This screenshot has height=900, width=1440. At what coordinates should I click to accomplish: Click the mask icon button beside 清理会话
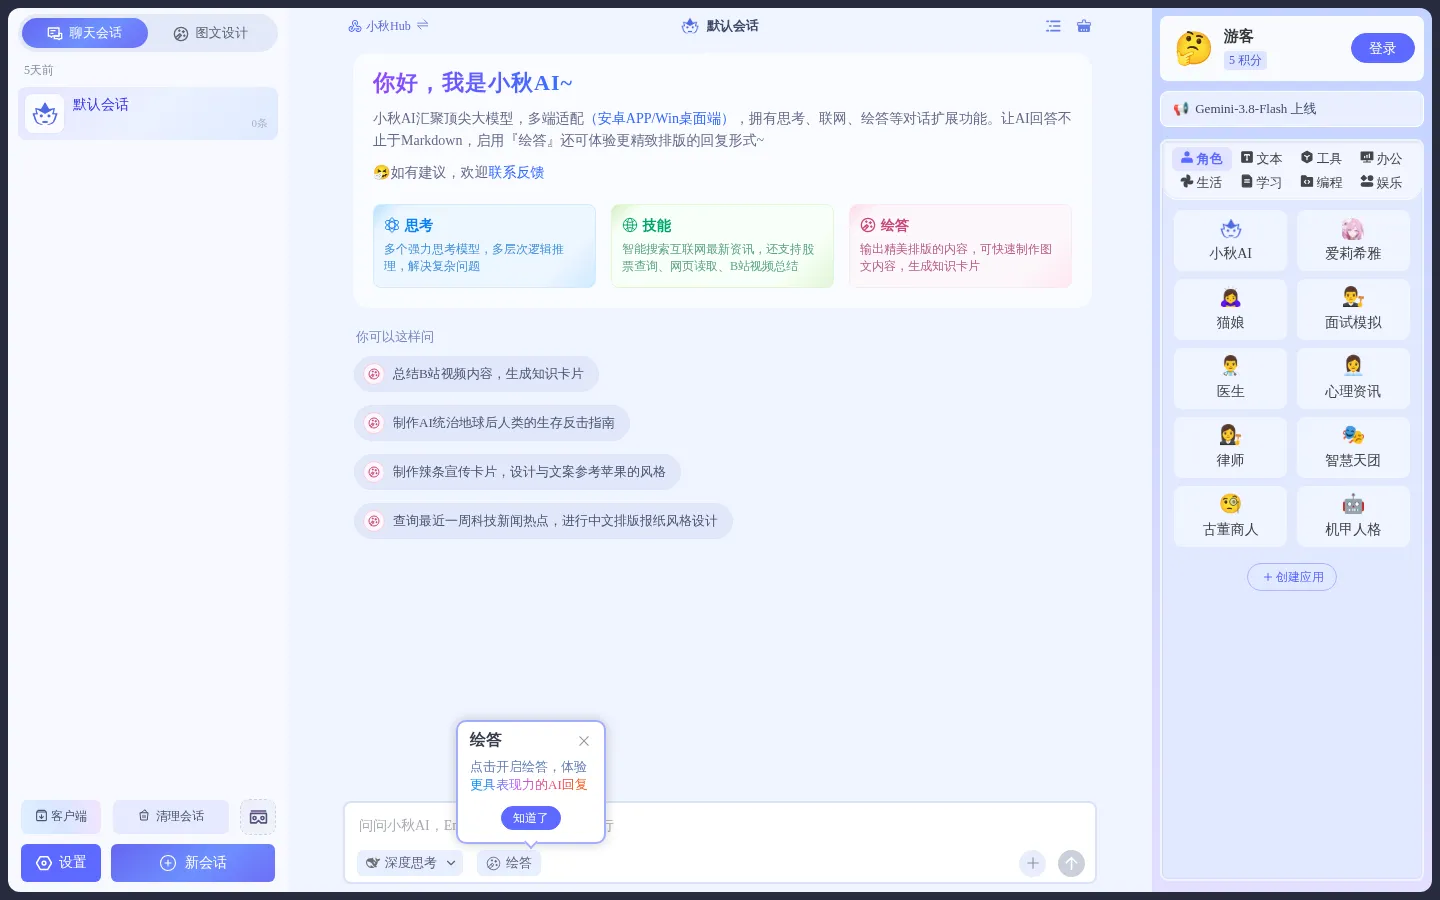click(258, 817)
